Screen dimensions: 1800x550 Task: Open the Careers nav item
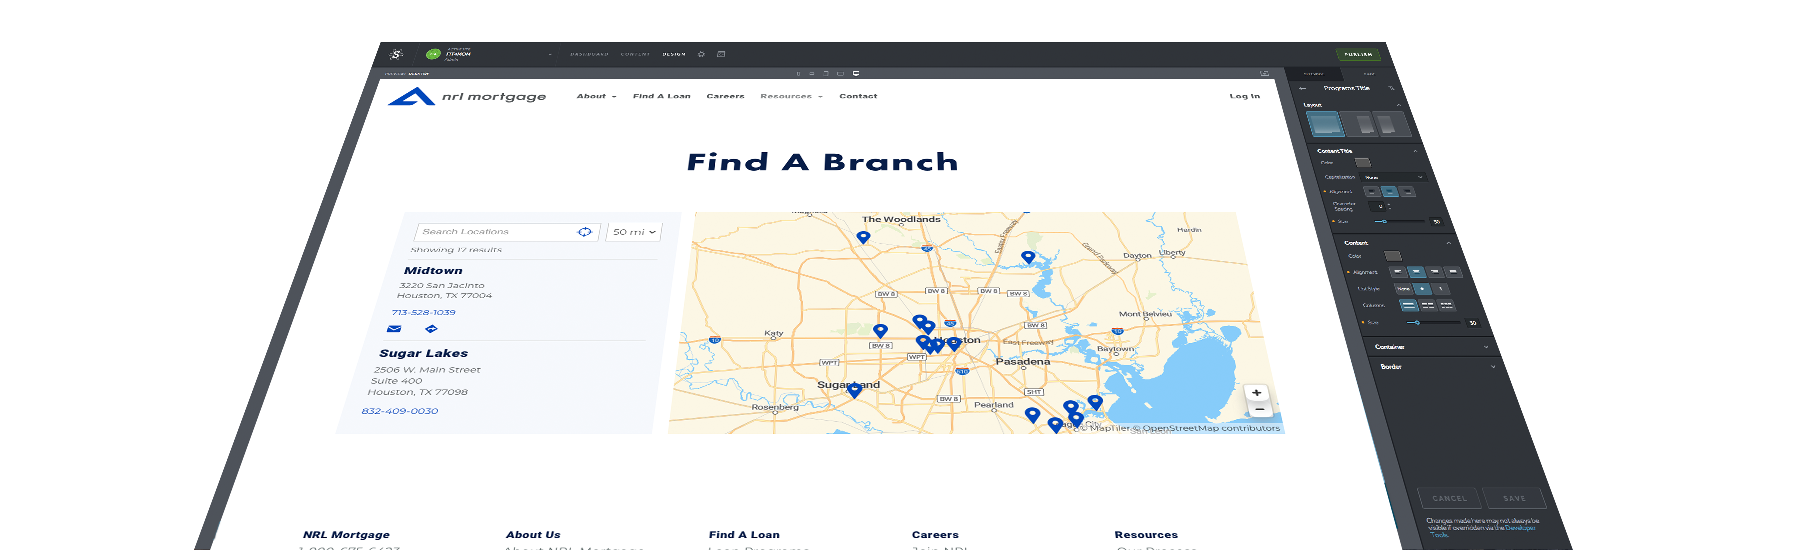(725, 96)
